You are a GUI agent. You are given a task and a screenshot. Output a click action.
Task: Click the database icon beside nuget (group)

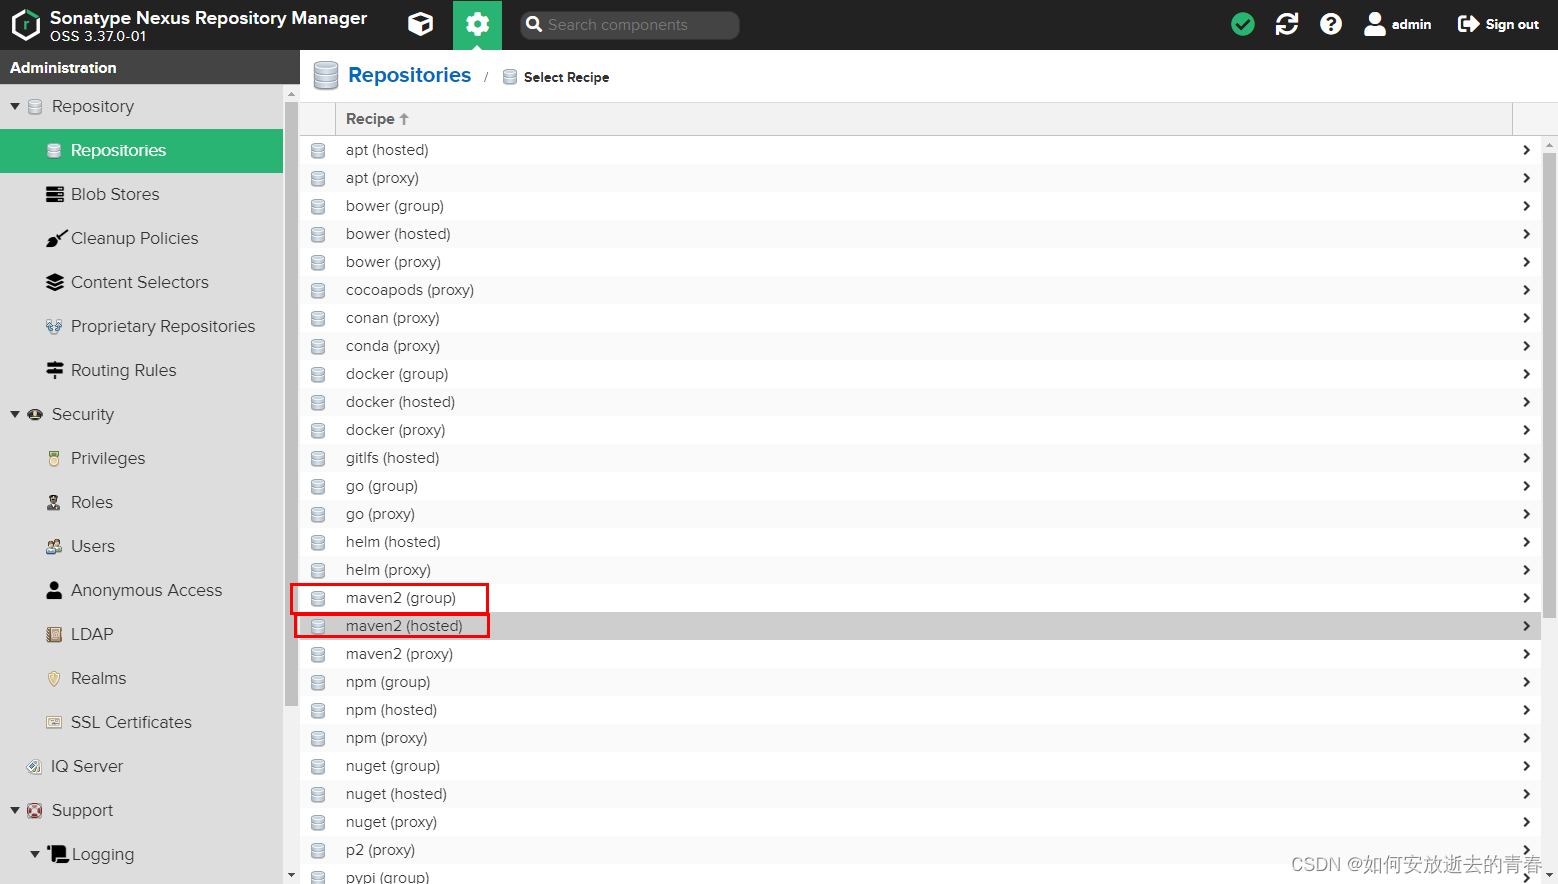(x=318, y=766)
